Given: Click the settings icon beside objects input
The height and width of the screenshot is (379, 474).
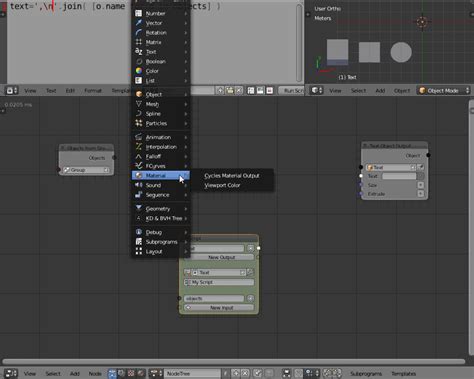Looking at the screenshot, I should coord(250,298).
